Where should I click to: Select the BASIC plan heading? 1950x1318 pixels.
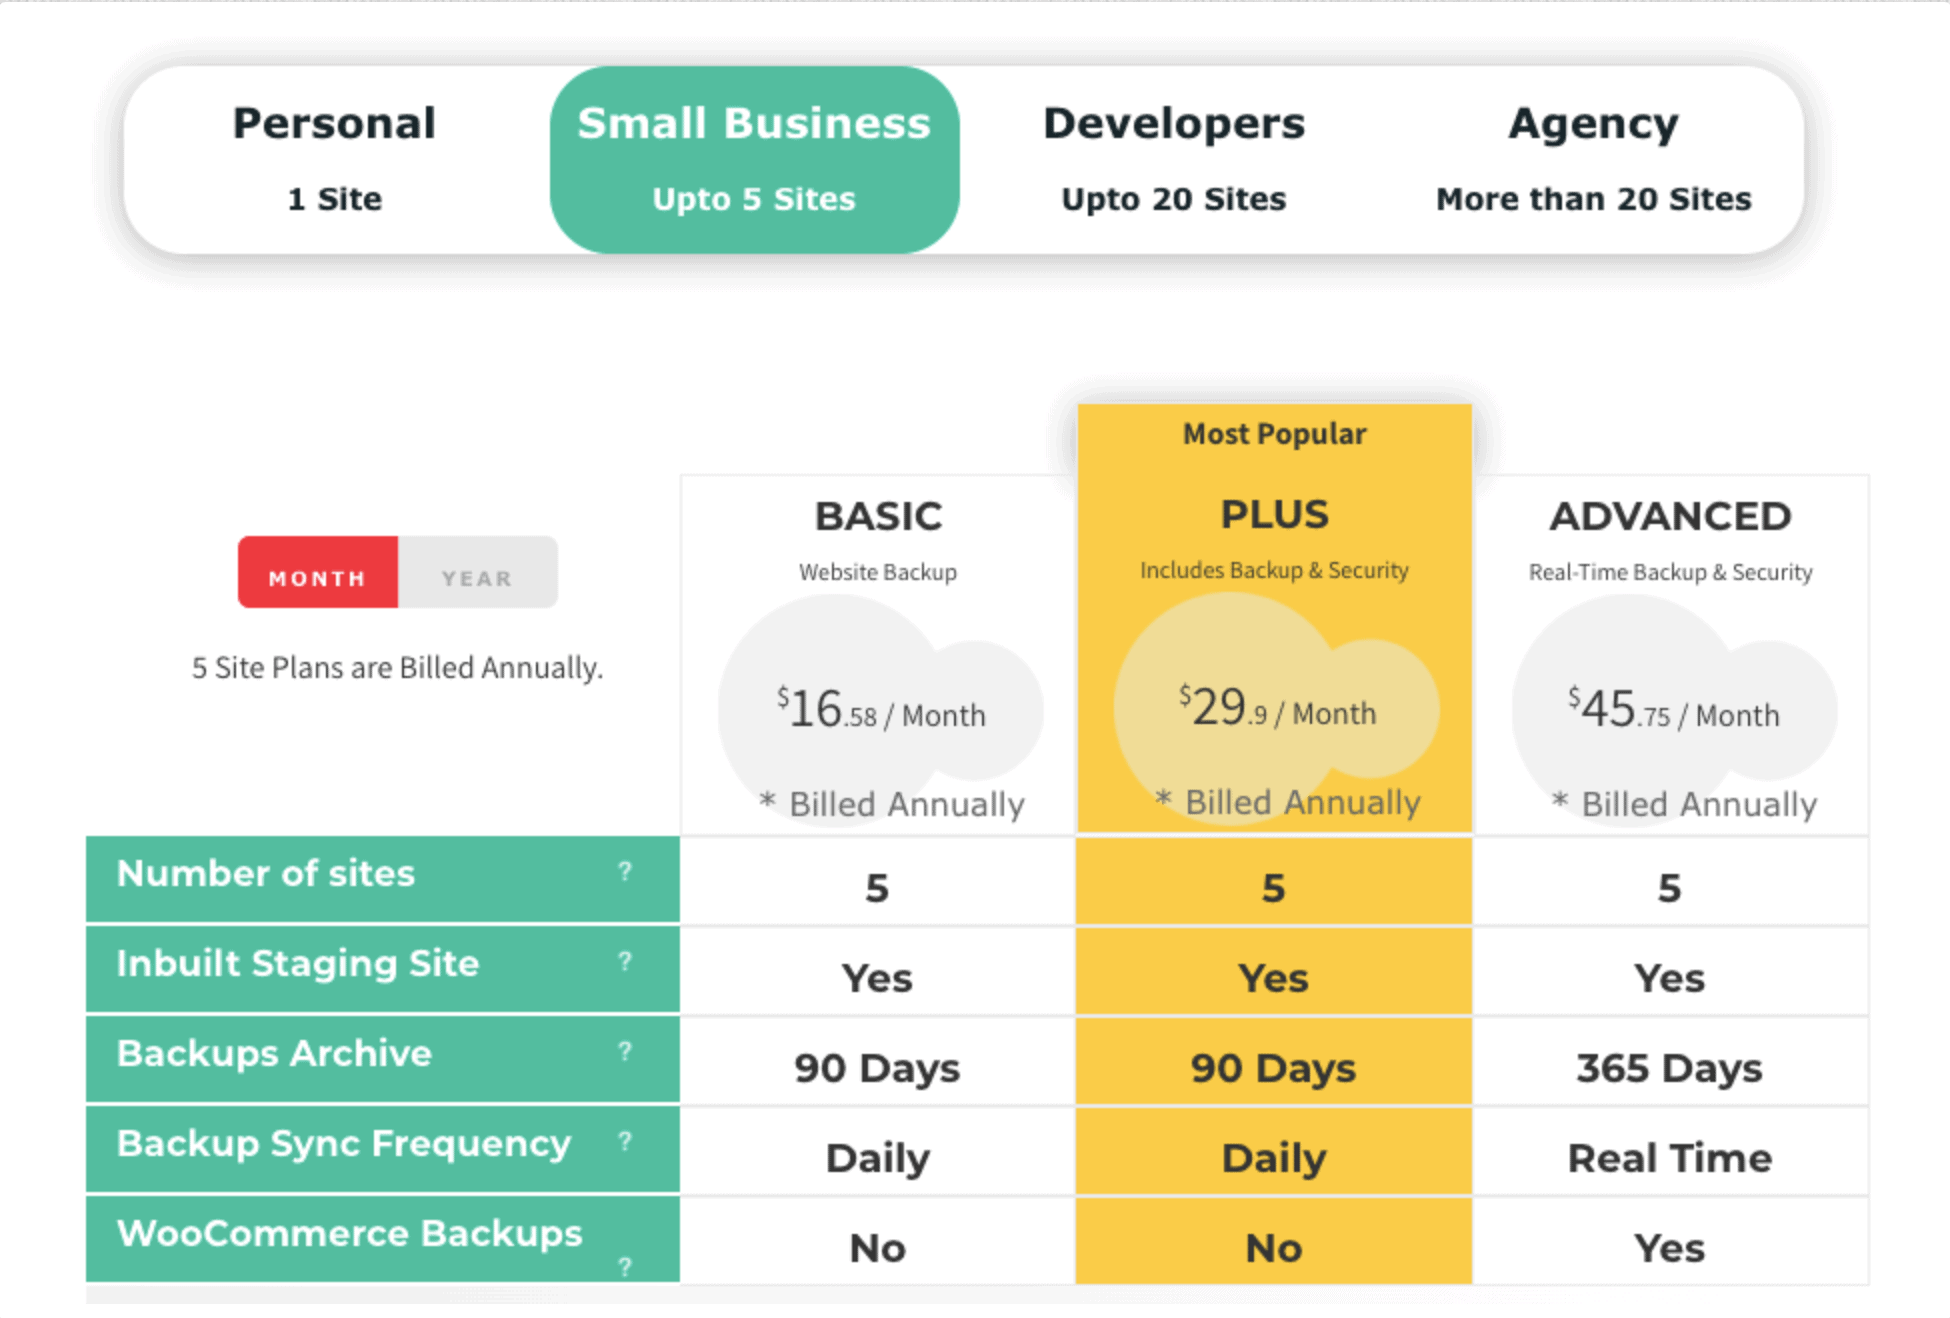click(878, 517)
